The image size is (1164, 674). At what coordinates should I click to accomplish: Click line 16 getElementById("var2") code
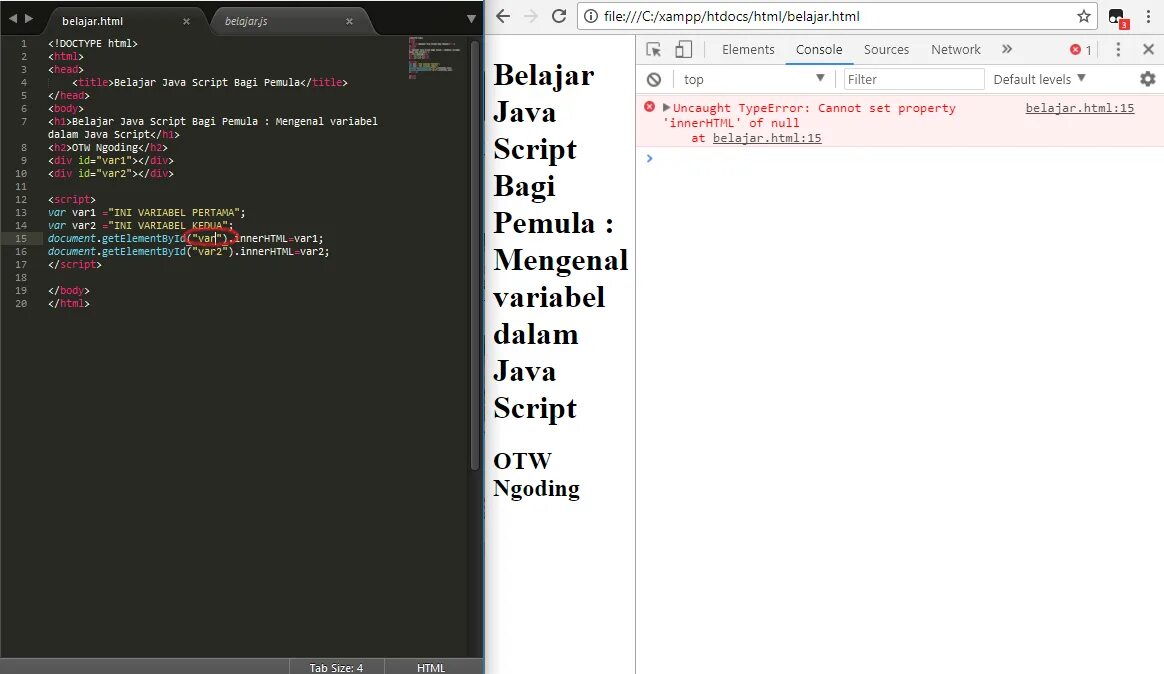189,252
